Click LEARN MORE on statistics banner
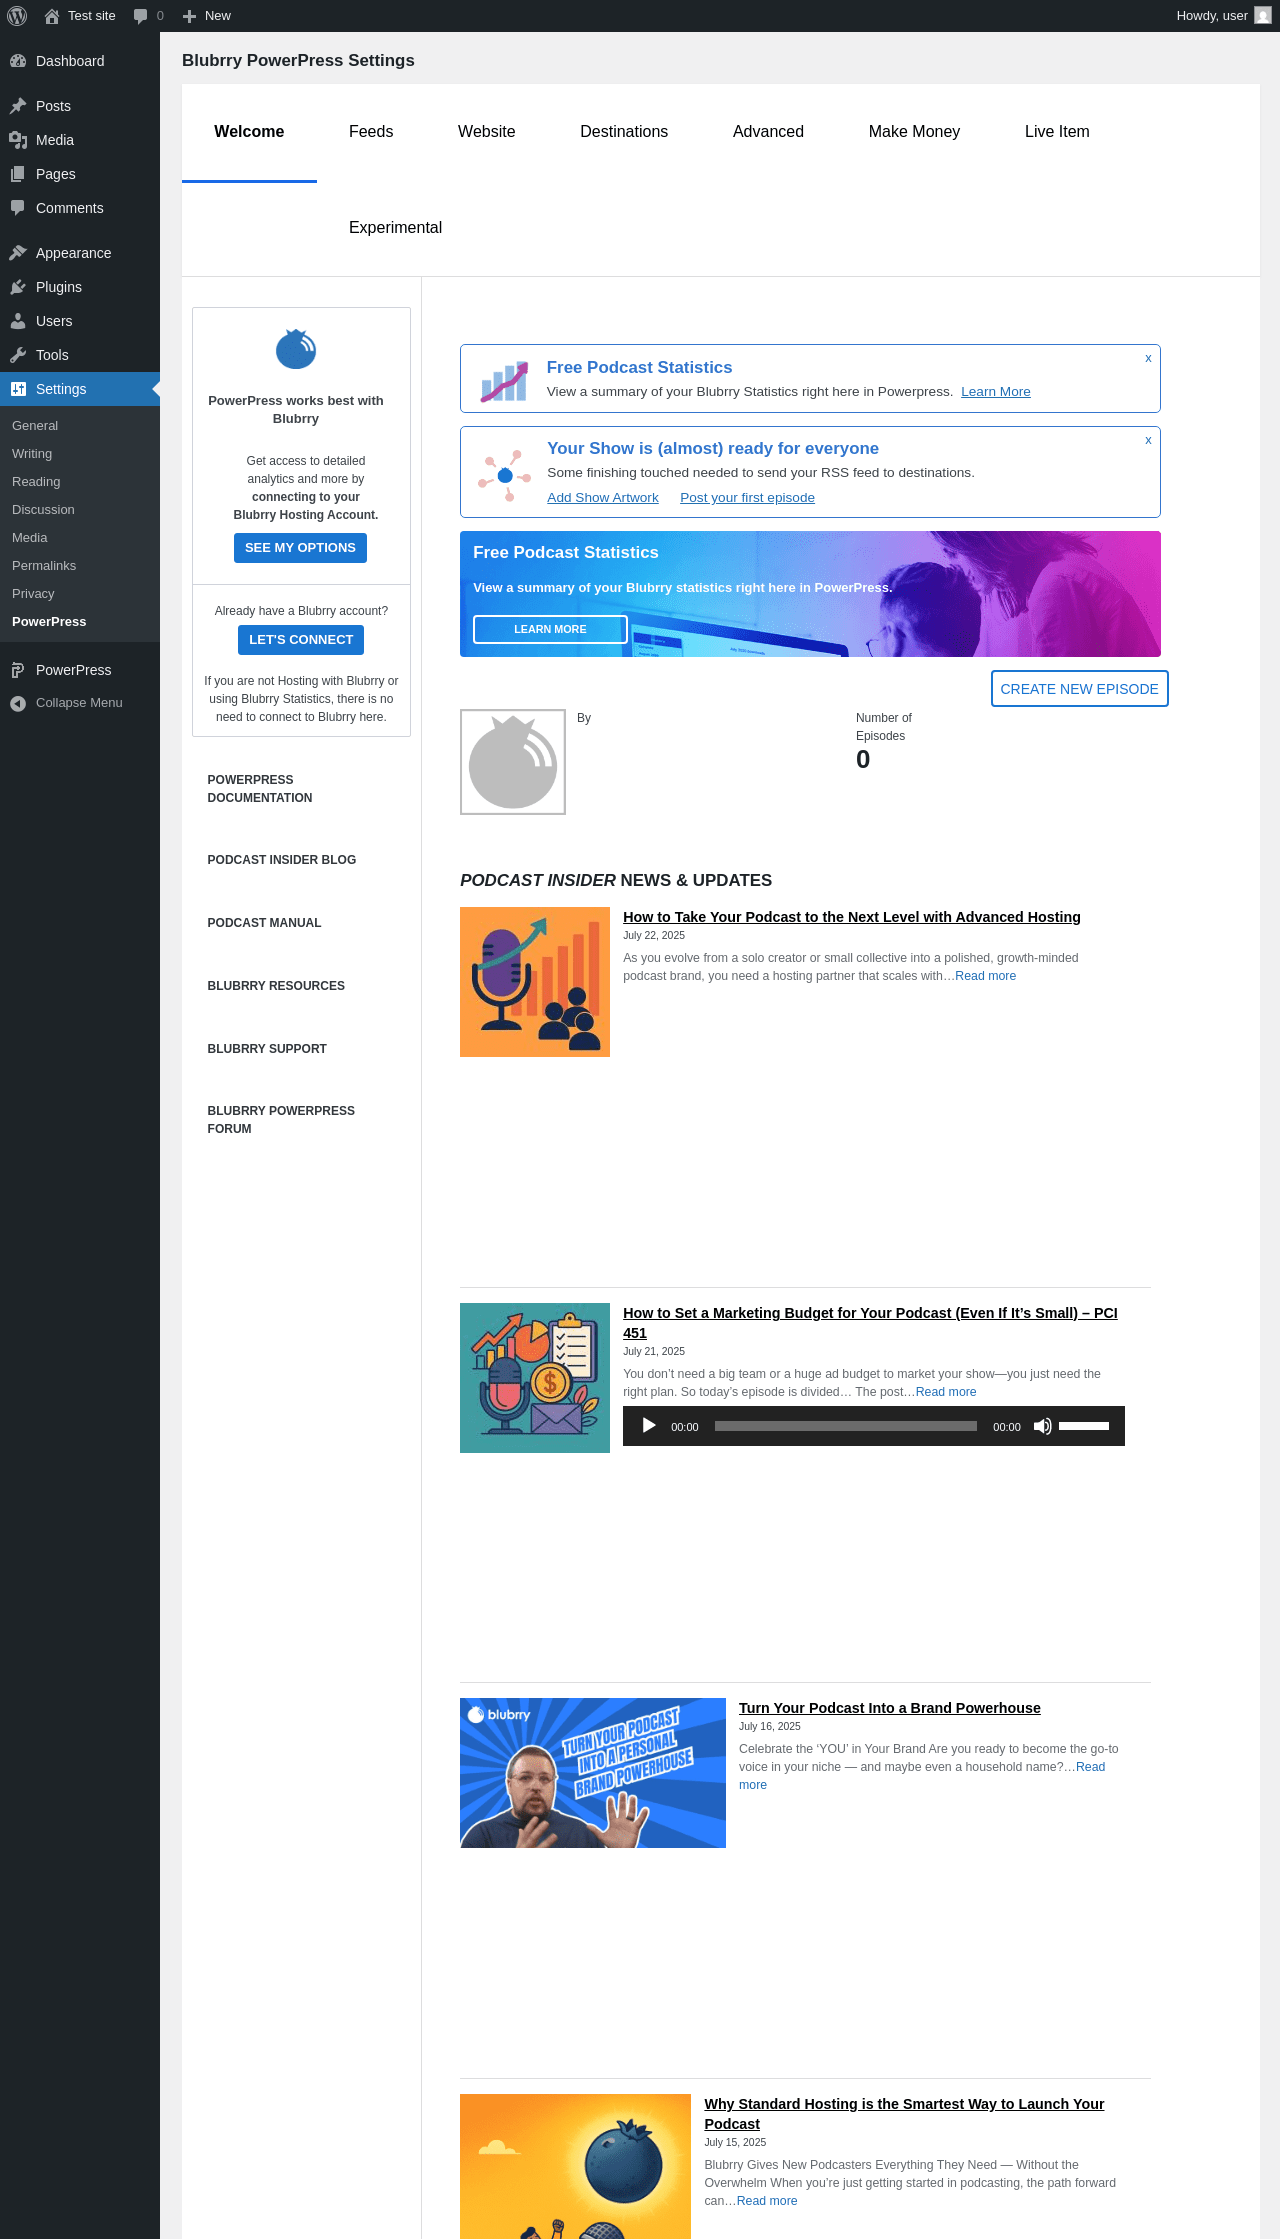 pyautogui.click(x=550, y=629)
